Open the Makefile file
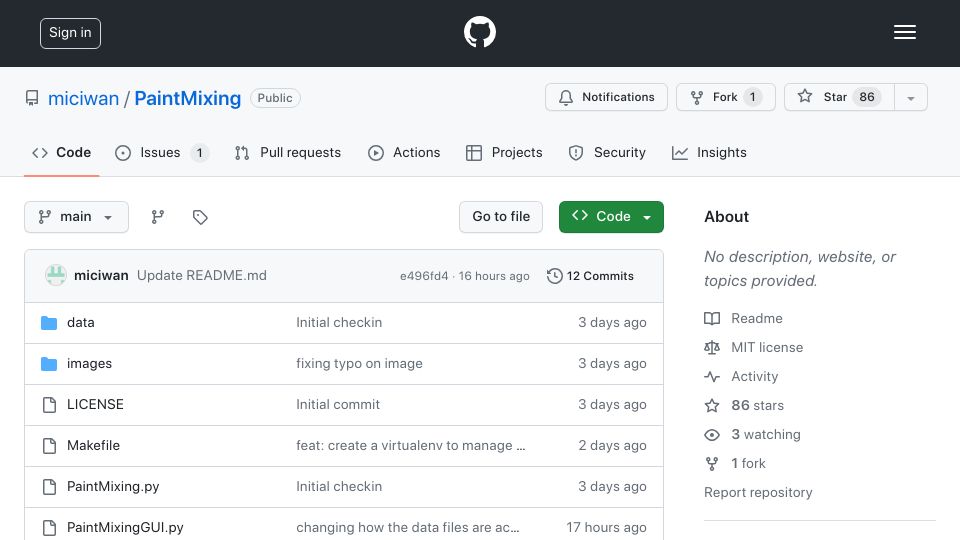 pos(93,446)
